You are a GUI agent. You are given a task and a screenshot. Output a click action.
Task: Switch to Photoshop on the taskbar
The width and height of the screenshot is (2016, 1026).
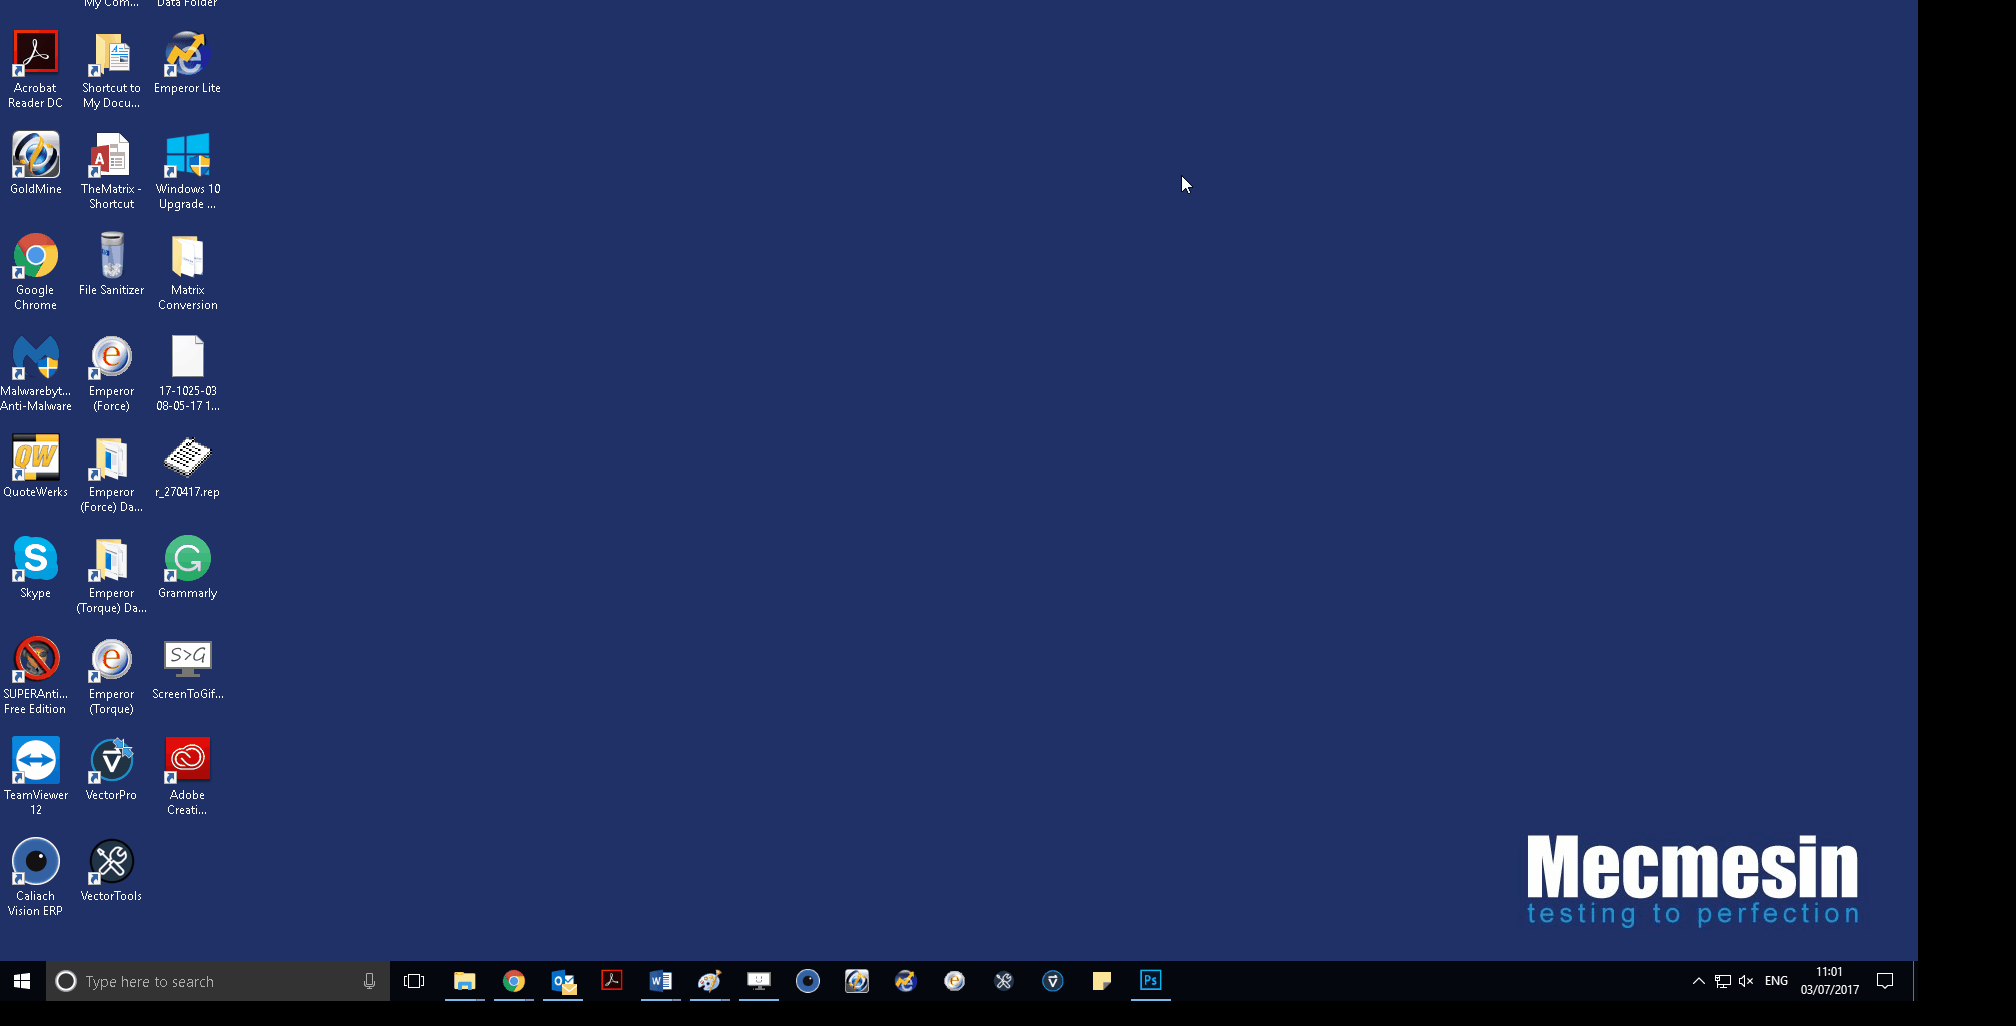1151,981
